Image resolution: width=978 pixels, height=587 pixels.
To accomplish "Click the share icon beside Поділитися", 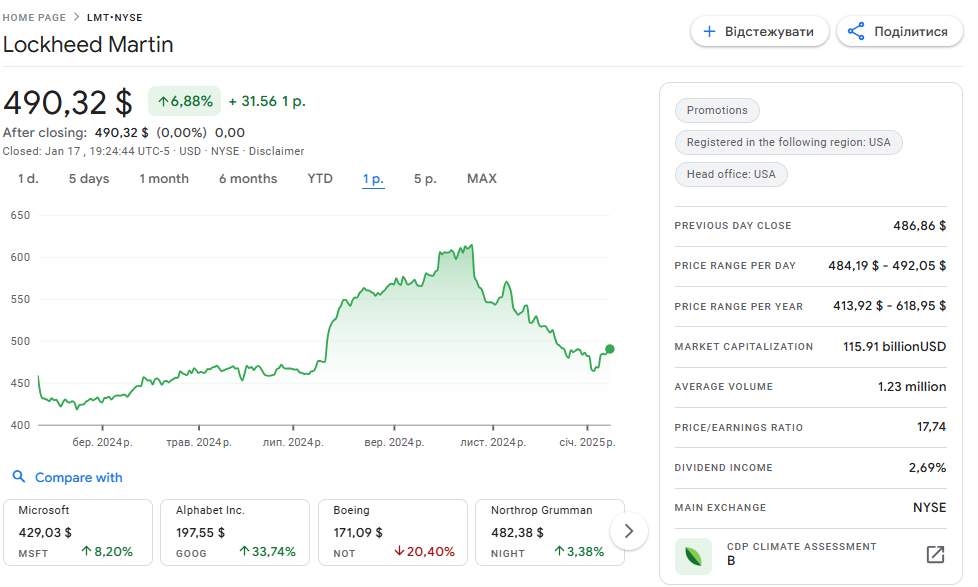I will (856, 32).
